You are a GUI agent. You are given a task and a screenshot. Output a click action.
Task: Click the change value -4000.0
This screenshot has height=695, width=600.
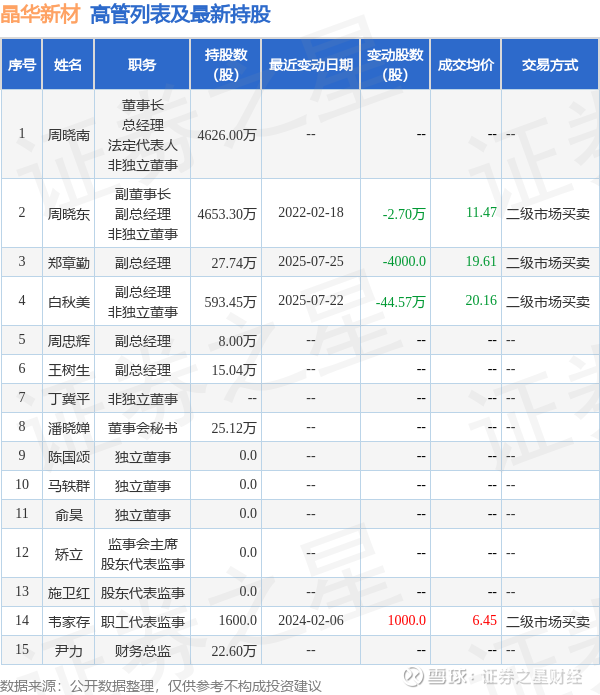pos(404,261)
